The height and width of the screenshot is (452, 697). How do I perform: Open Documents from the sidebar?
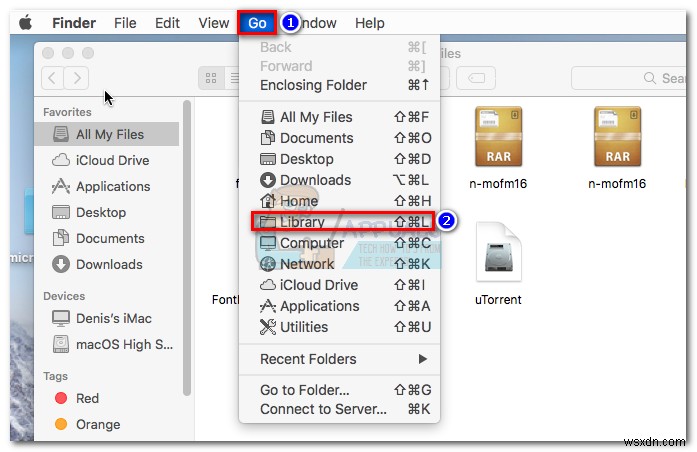point(107,238)
